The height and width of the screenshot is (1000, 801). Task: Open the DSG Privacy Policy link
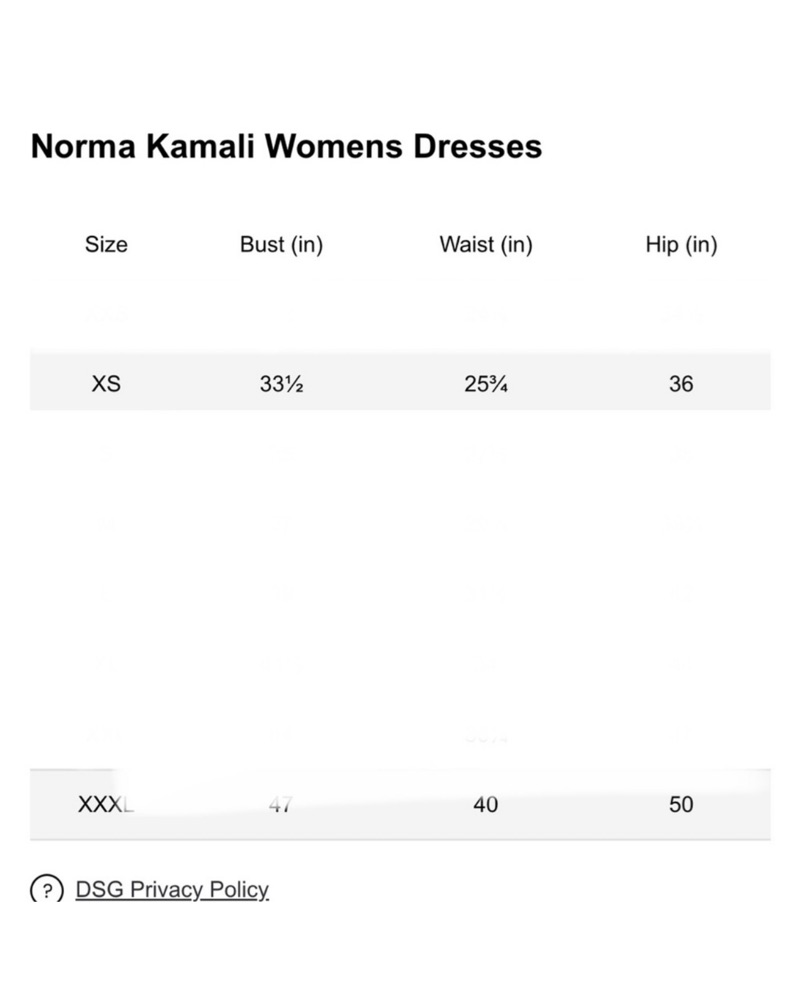click(172, 889)
